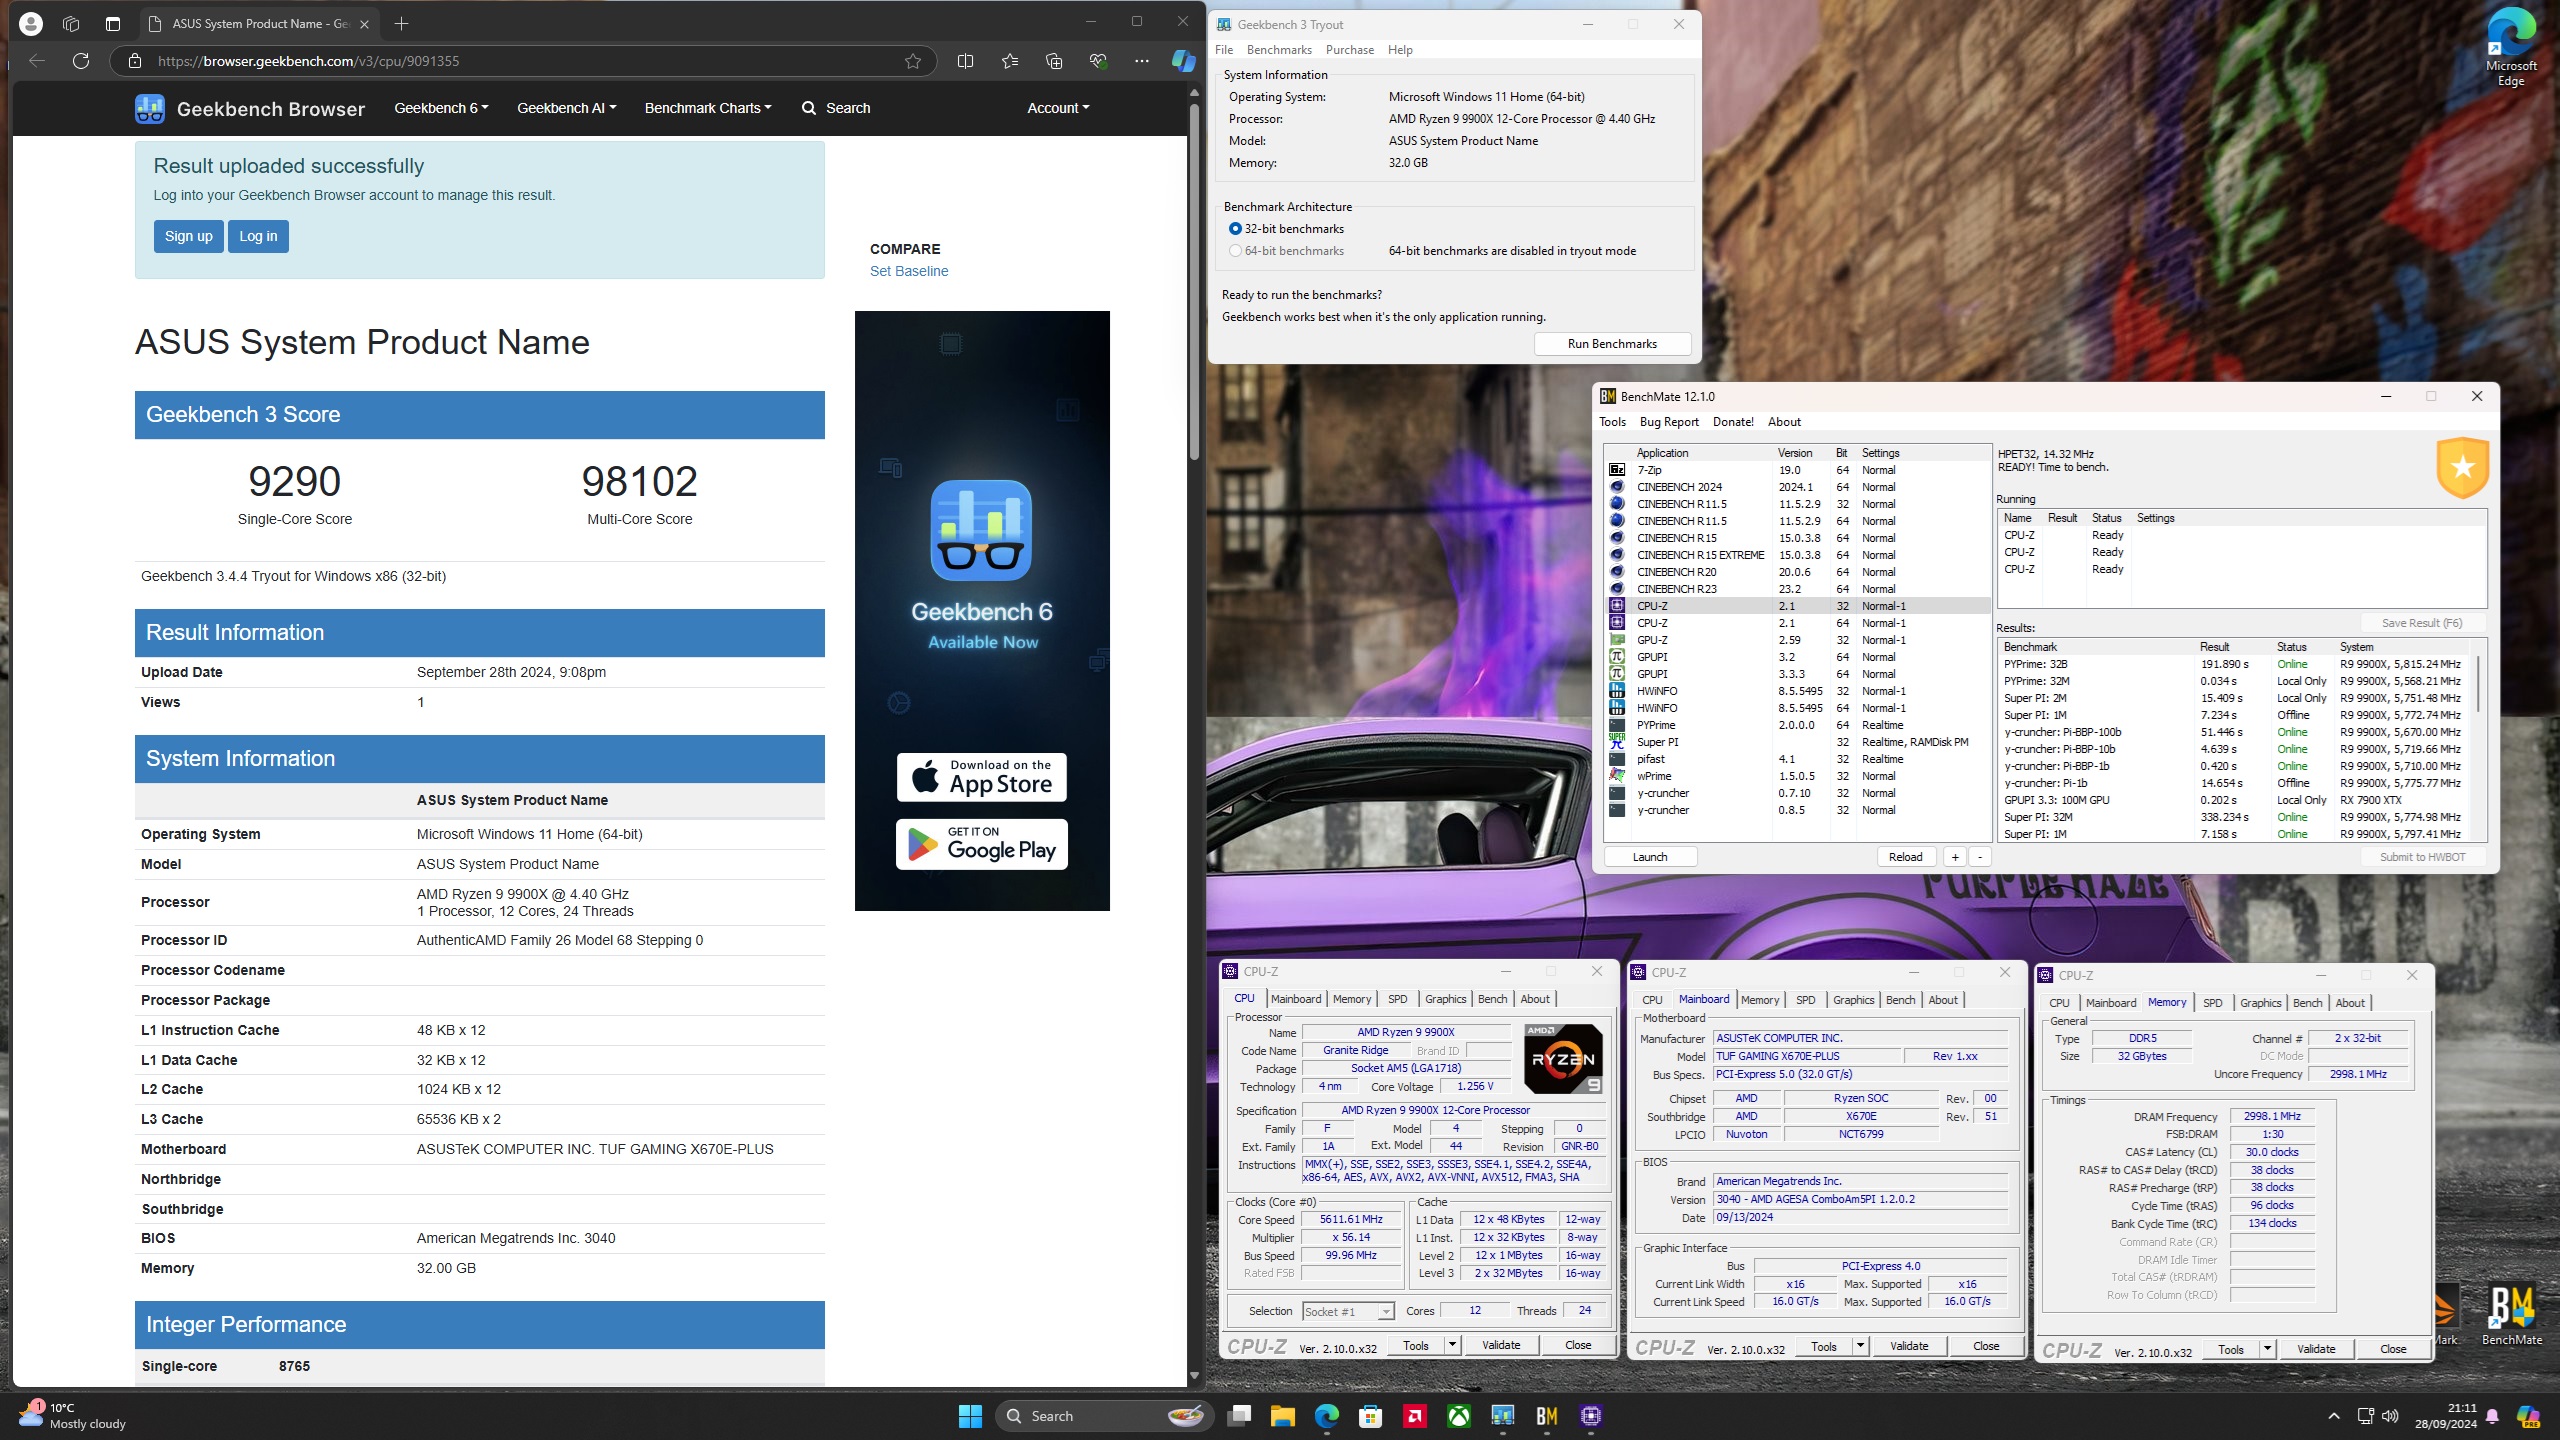Viewport: 2560px width, 1440px height.
Task: Open Socket #1 selection combo box
Action: 1348,1312
